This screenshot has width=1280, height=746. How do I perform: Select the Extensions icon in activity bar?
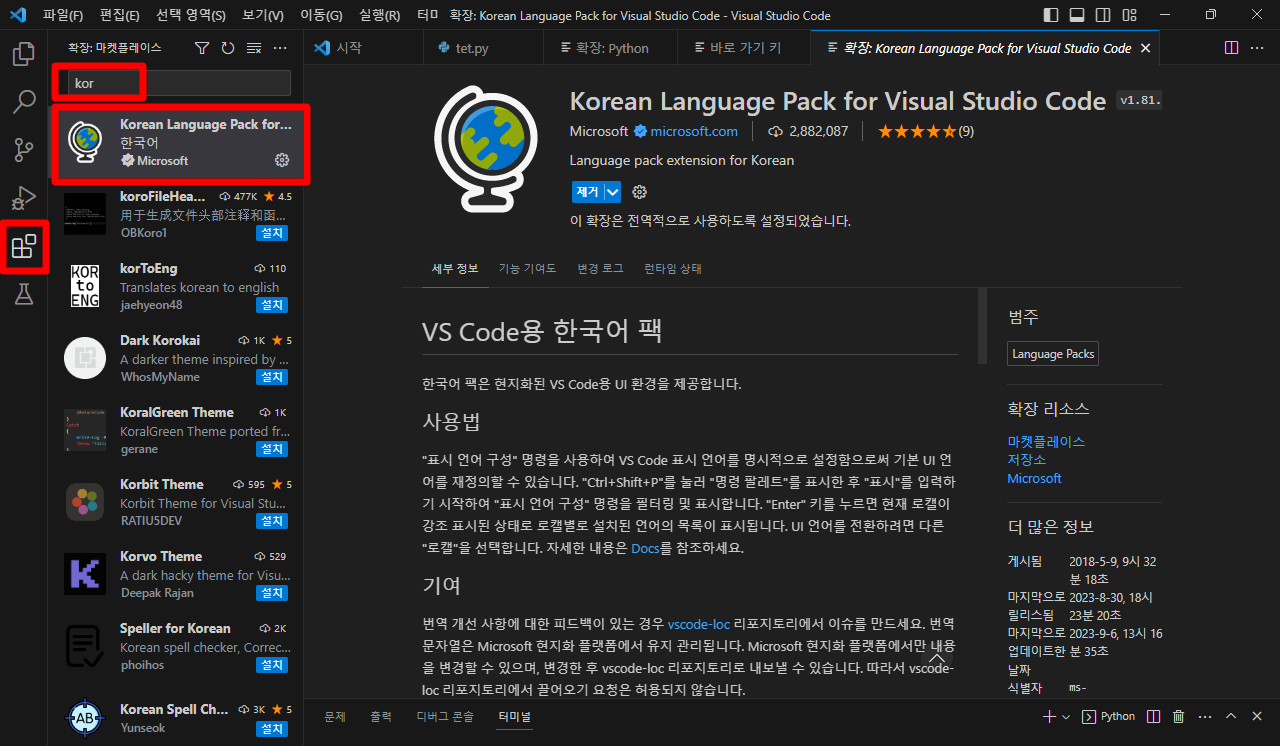[x=23, y=246]
